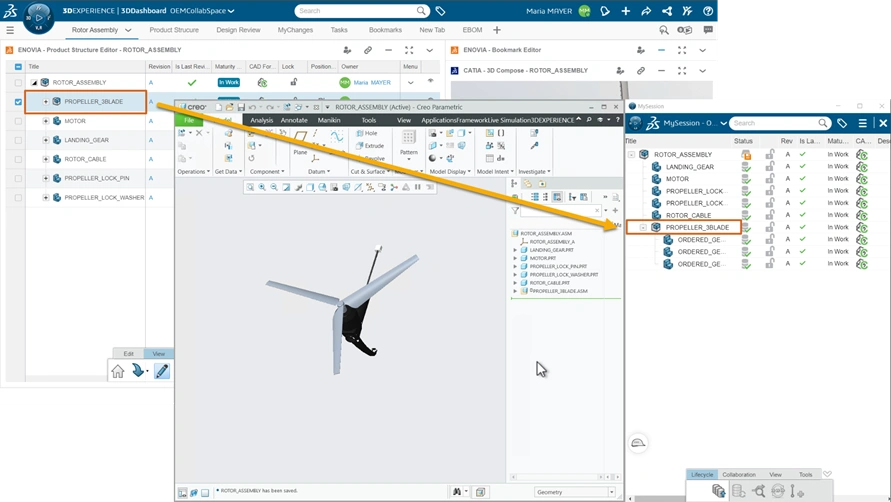
Task: Open the Annotate ribbon tab in Creo
Action: tap(294, 120)
